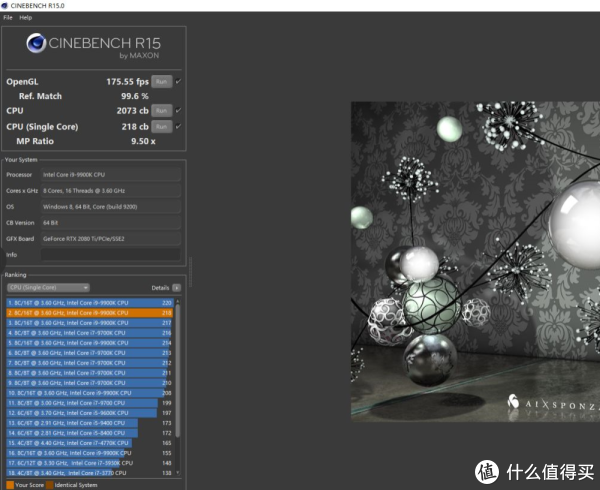The height and width of the screenshot is (490, 600).
Task: Toggle the CPU test checkbox
Action: point(178,110)
